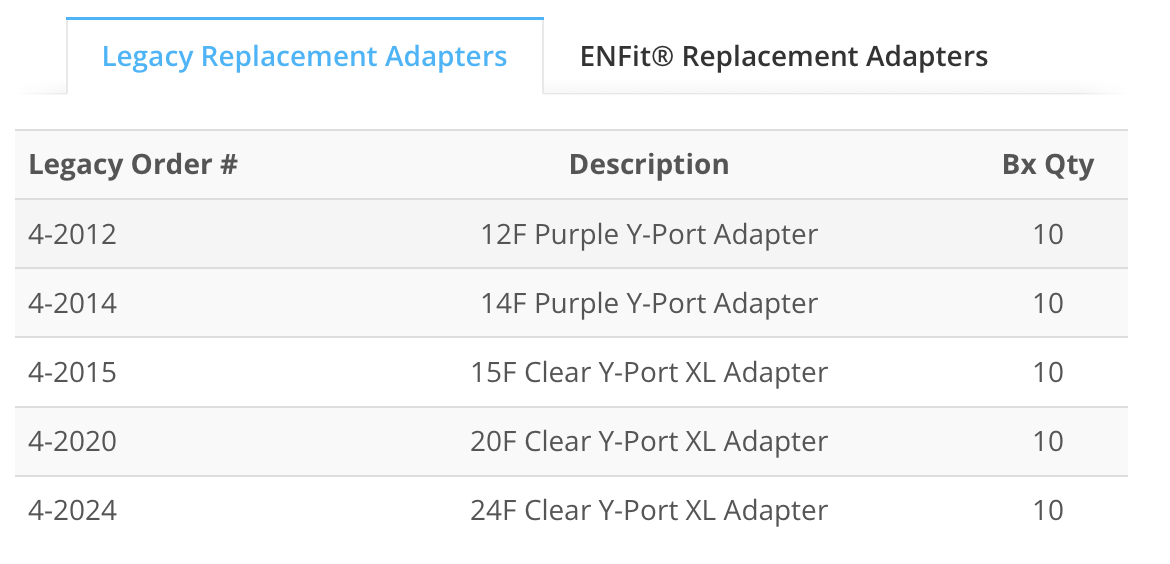Click box quantity 10 in 4-2015 row
Screen dimensions: 1170x564
1048,372
